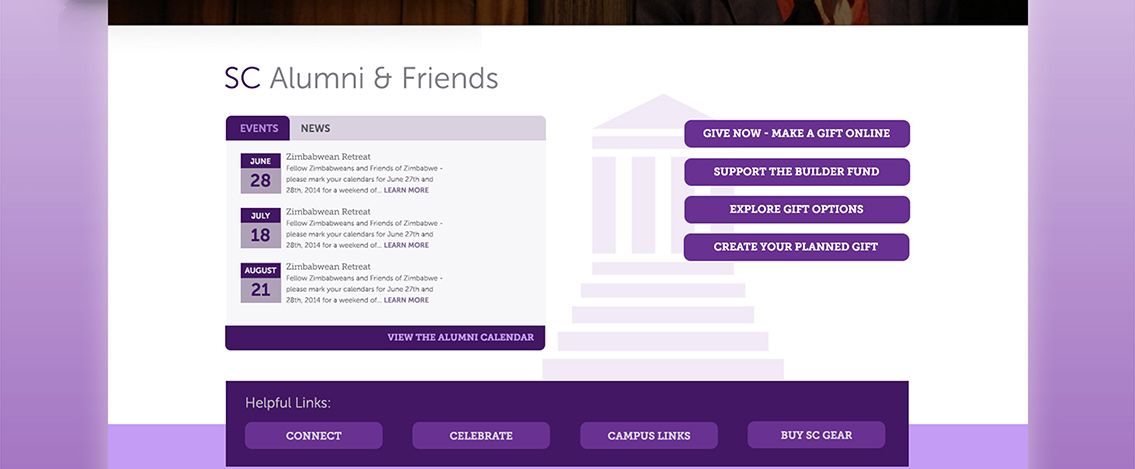Open Zimbabwean Retreat title in August event

[328, 267]
